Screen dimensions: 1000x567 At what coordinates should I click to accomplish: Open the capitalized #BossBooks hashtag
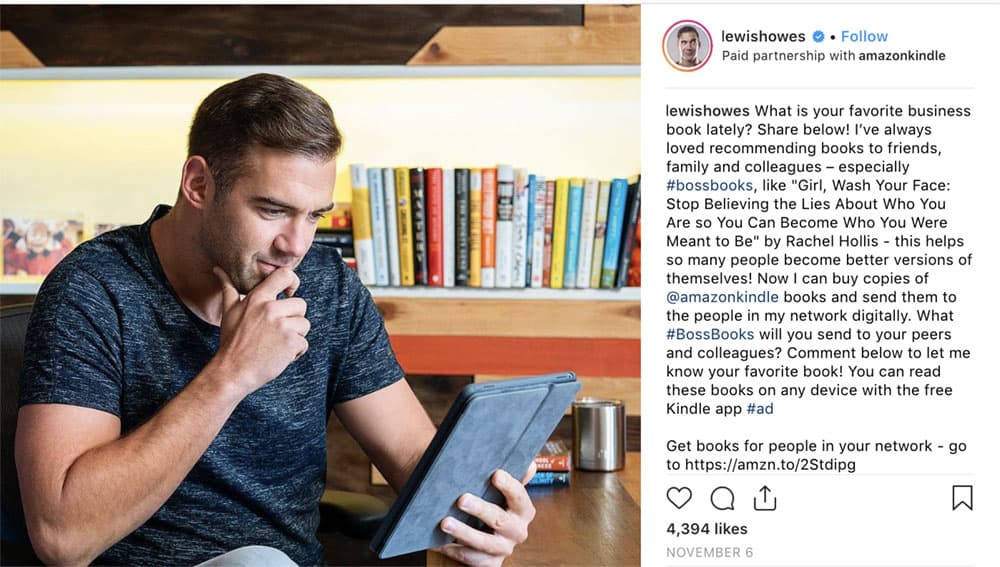(710, 334)
